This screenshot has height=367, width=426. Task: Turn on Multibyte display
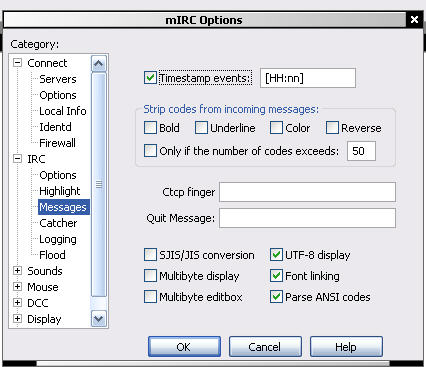pyautogui.click(x=150, y=276)
